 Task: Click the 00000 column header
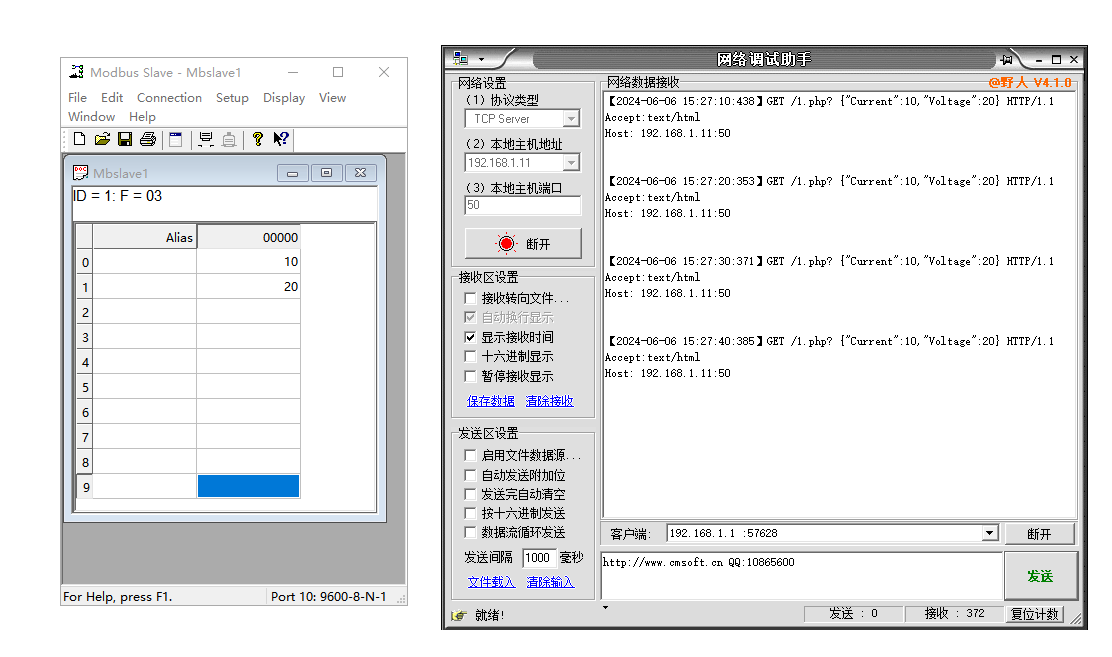[x=248, y=237]
